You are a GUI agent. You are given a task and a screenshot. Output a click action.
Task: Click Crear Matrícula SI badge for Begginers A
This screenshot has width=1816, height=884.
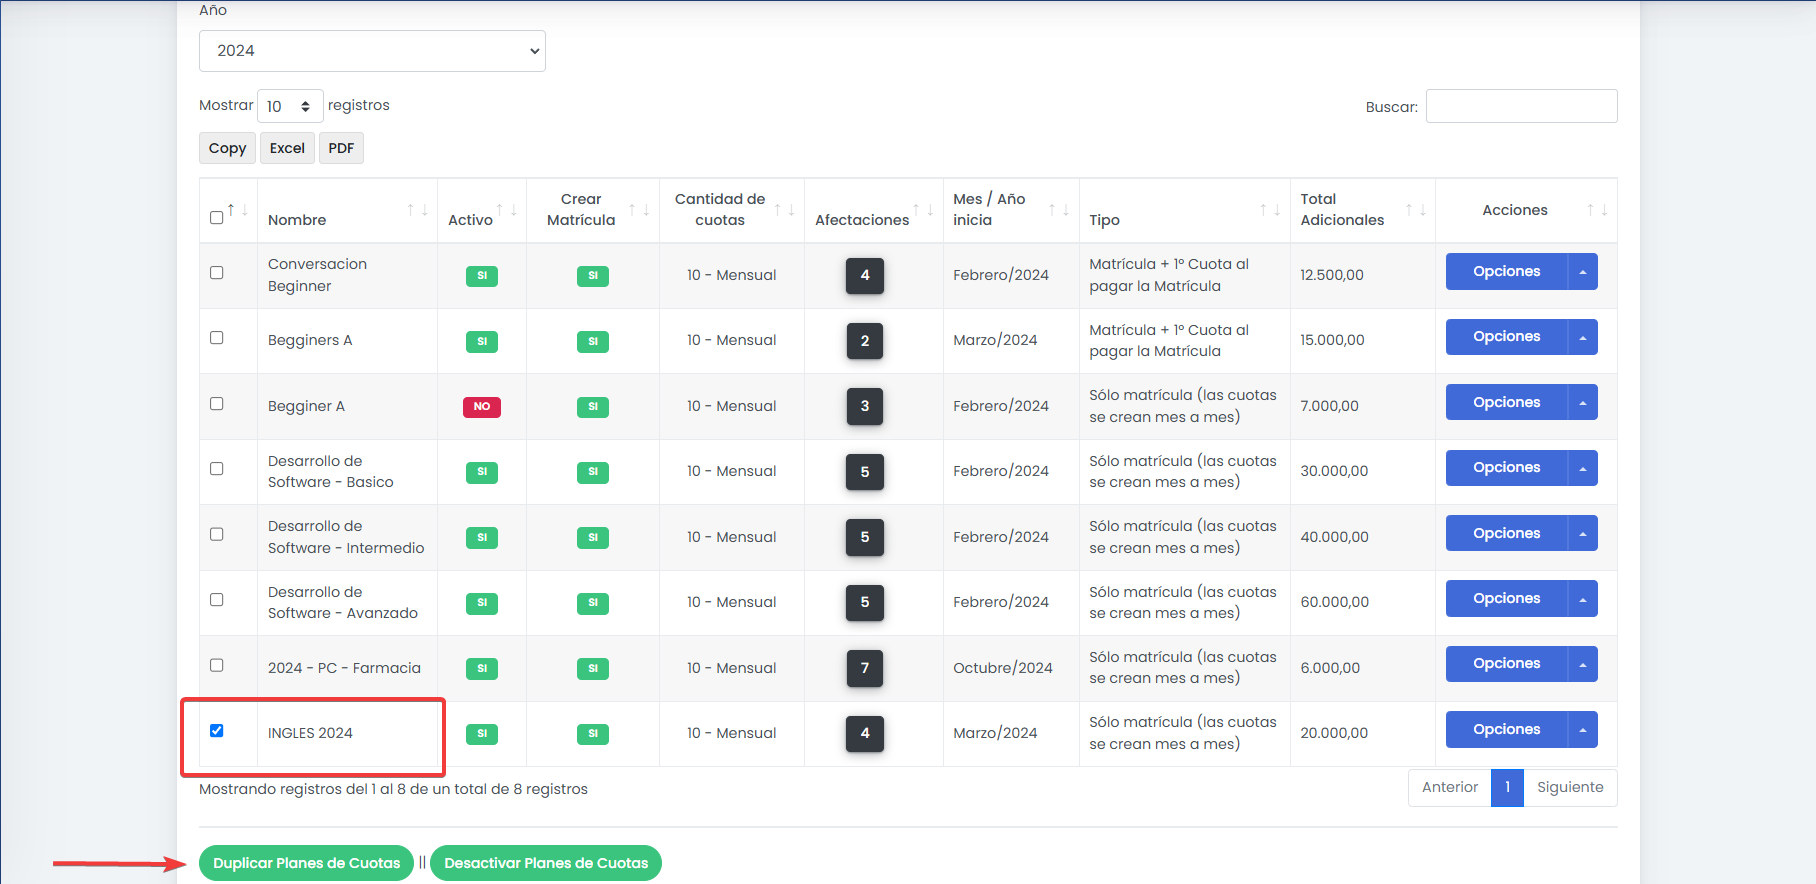(x=593, y=342)
